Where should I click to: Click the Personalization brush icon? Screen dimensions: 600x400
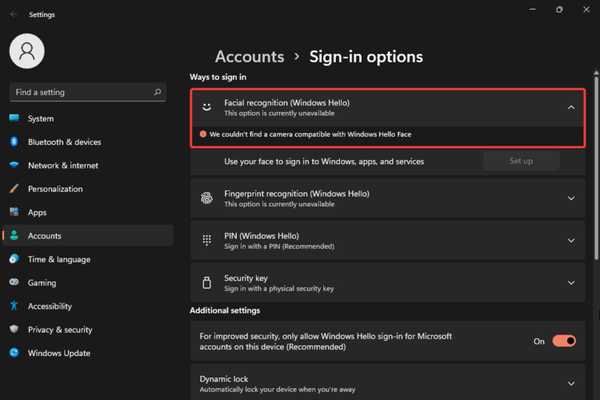click(x=14, y=189)
